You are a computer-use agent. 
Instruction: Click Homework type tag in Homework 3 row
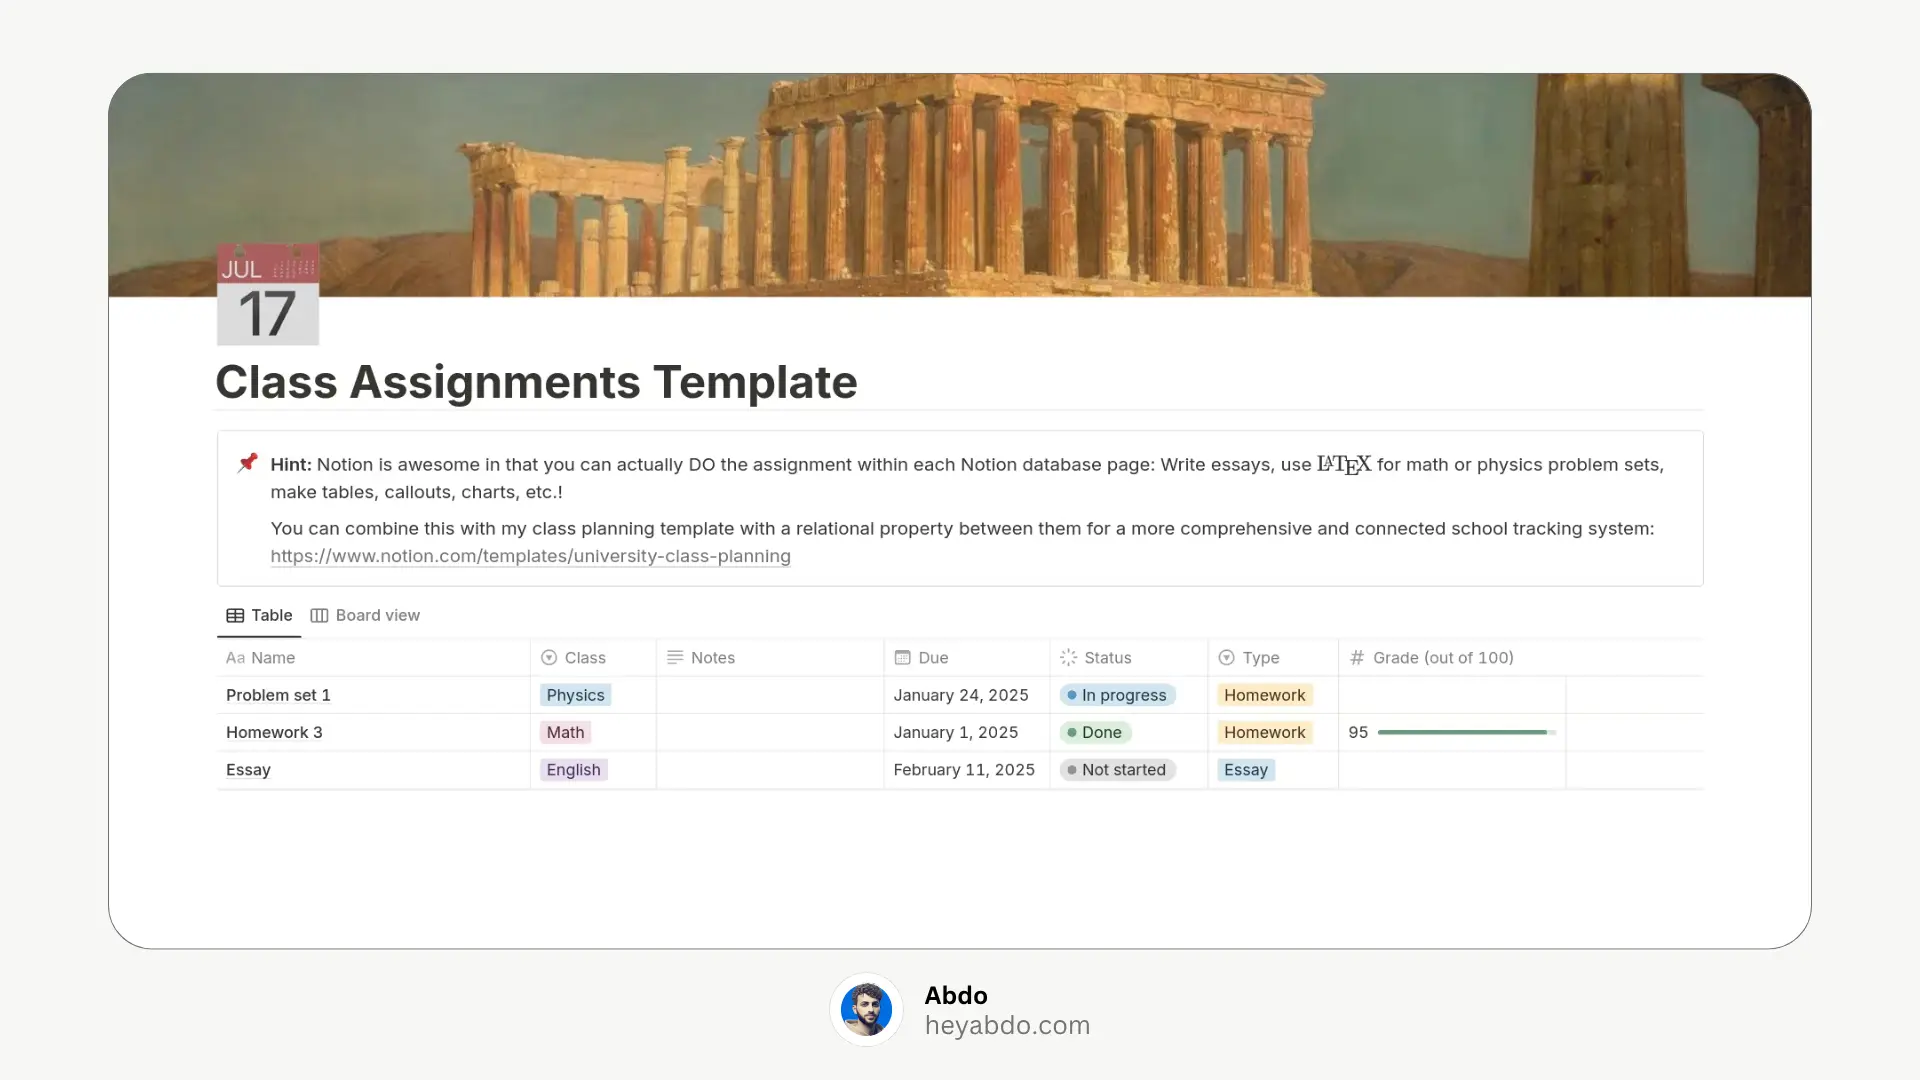(x=1264, y=732)
